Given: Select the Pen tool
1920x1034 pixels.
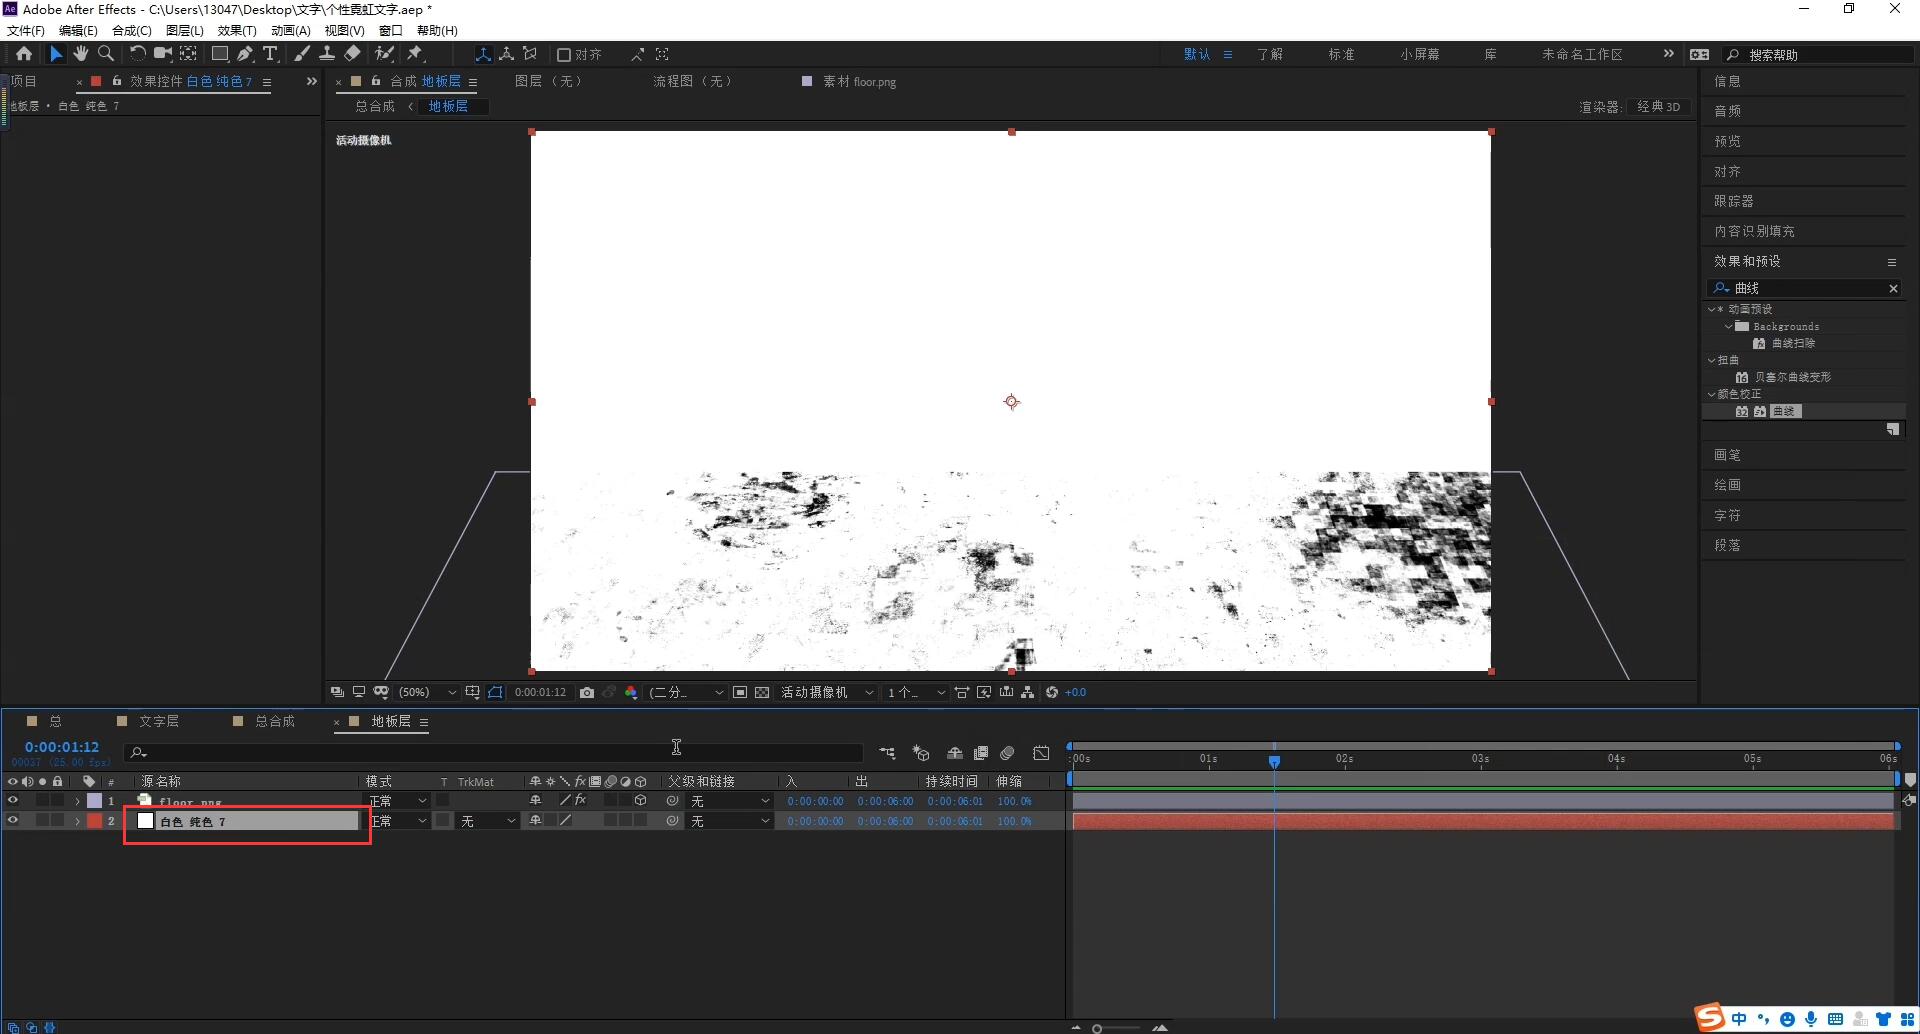Looking at the screenshot, I should point(245,54).
